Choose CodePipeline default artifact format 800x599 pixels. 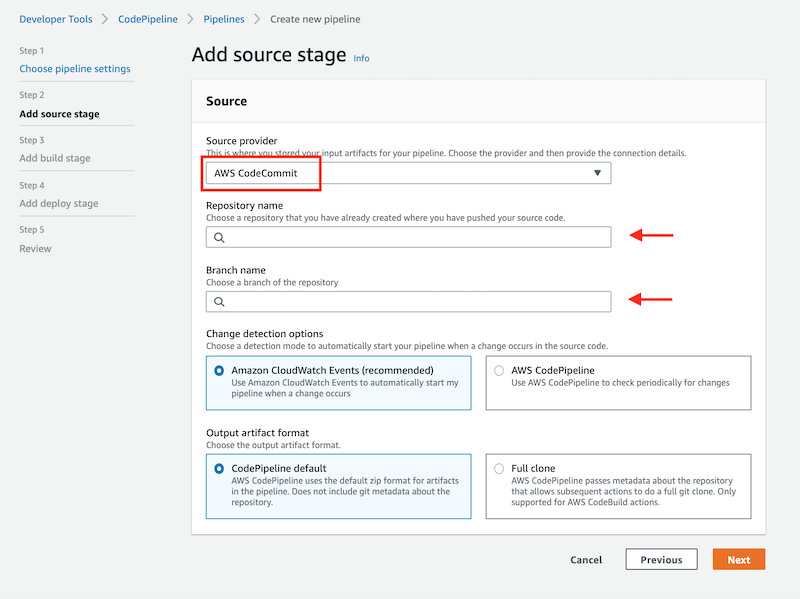tap(219, 468)
